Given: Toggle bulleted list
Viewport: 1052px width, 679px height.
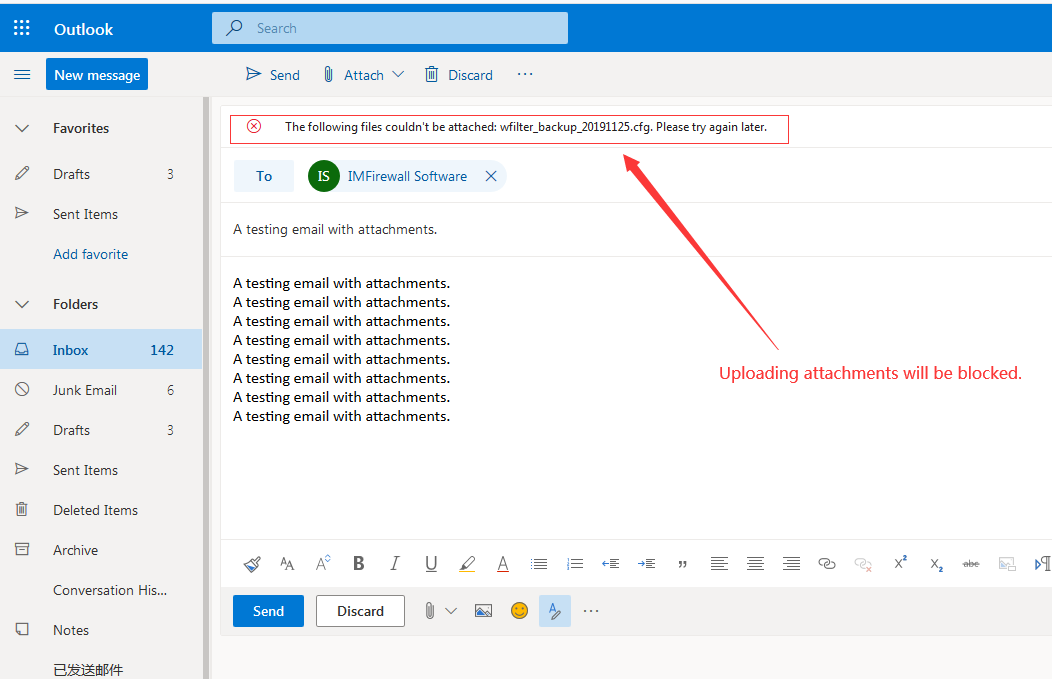Looking at the screenshot, I should pyautogui.click(x=539, y=564).
